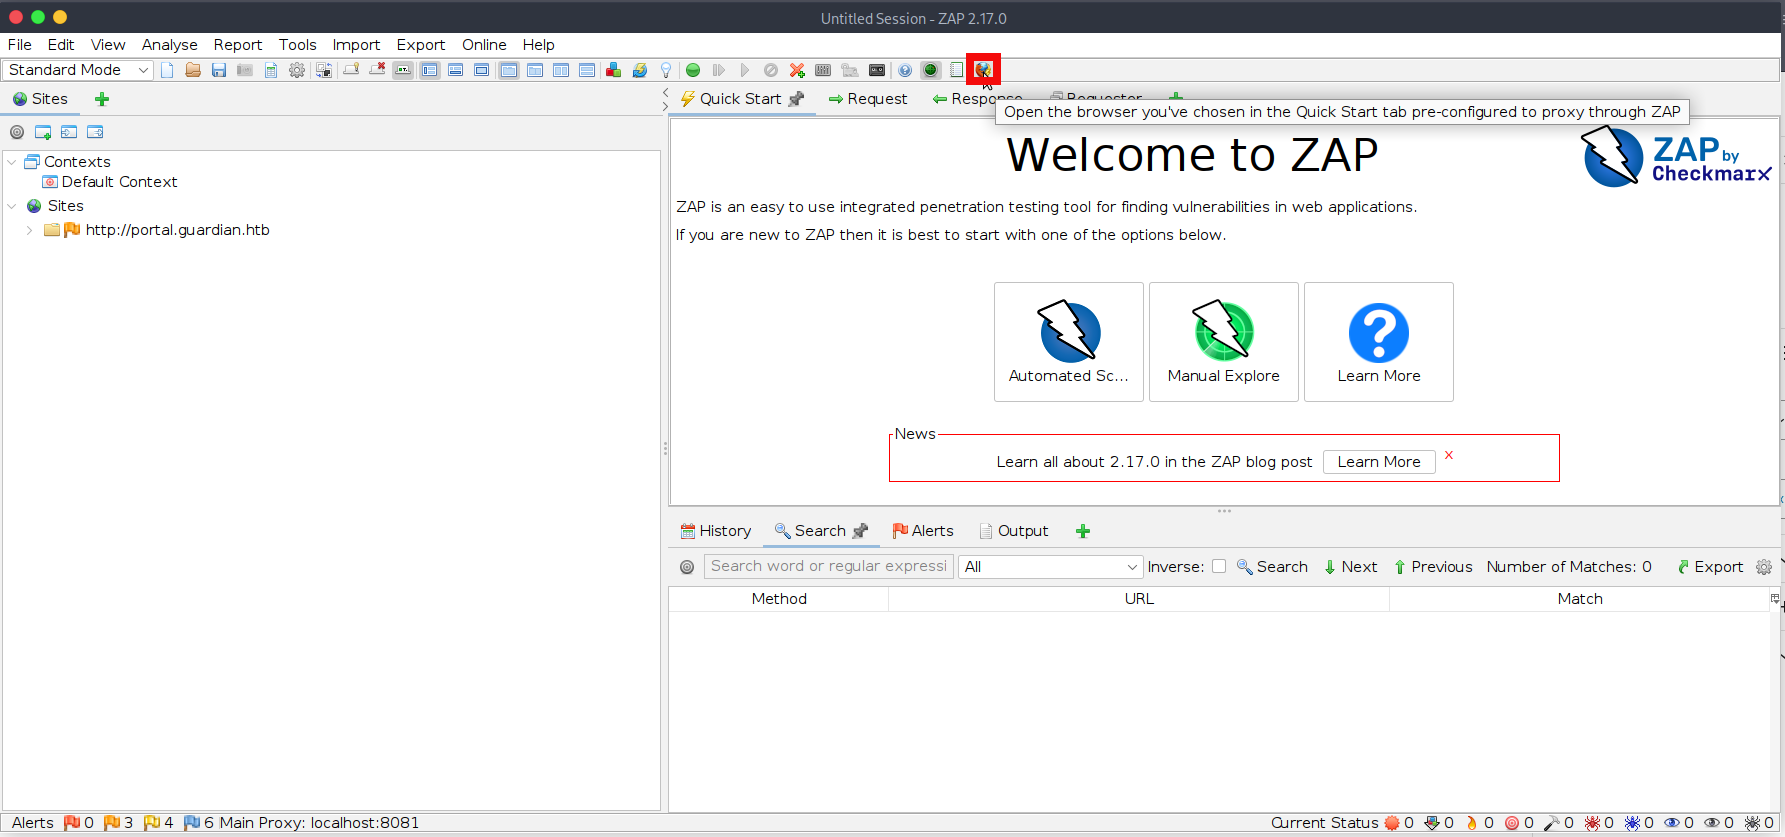Toggle the Inverse search checkbox
1785x837 pixels.
pos(1218,567)
